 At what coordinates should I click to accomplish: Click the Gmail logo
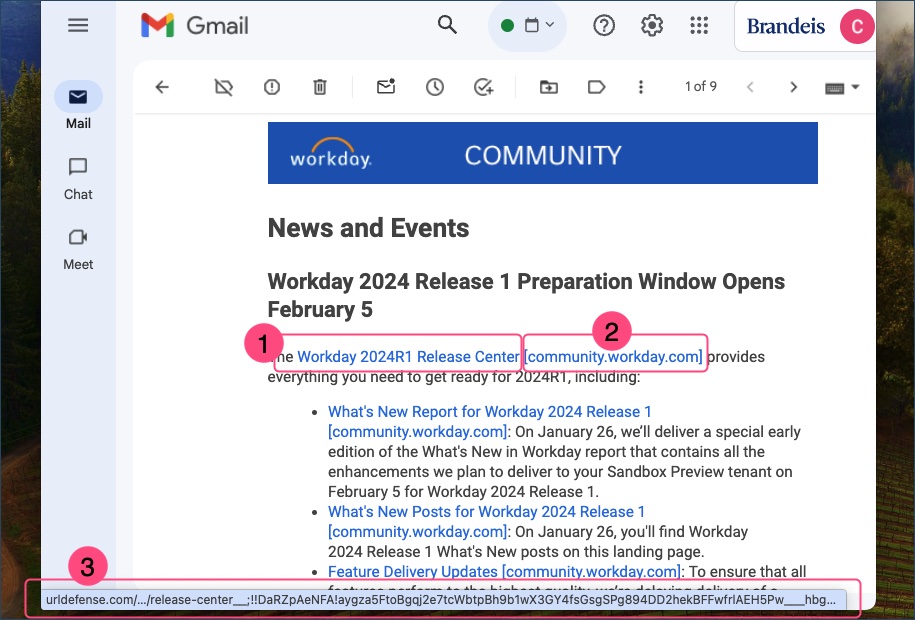click(x=194, y=26)
